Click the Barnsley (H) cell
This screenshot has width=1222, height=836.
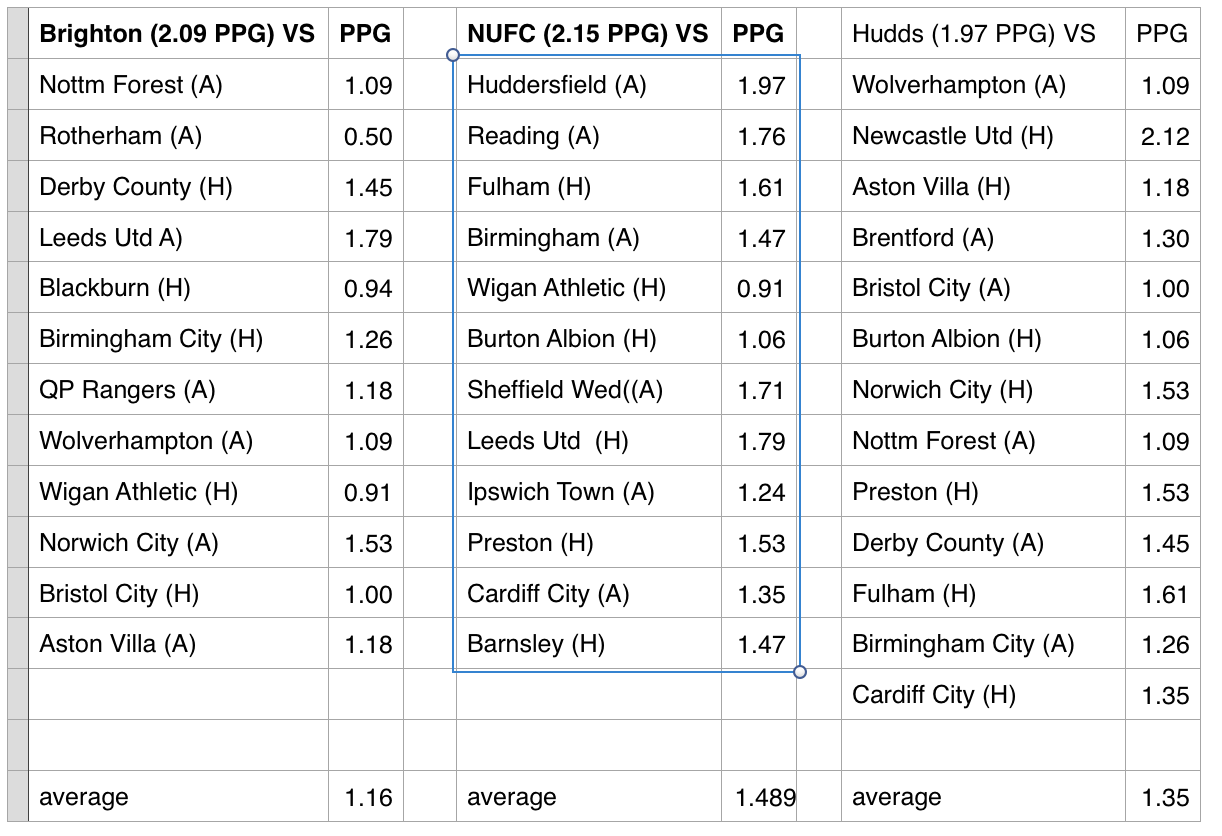589,644
